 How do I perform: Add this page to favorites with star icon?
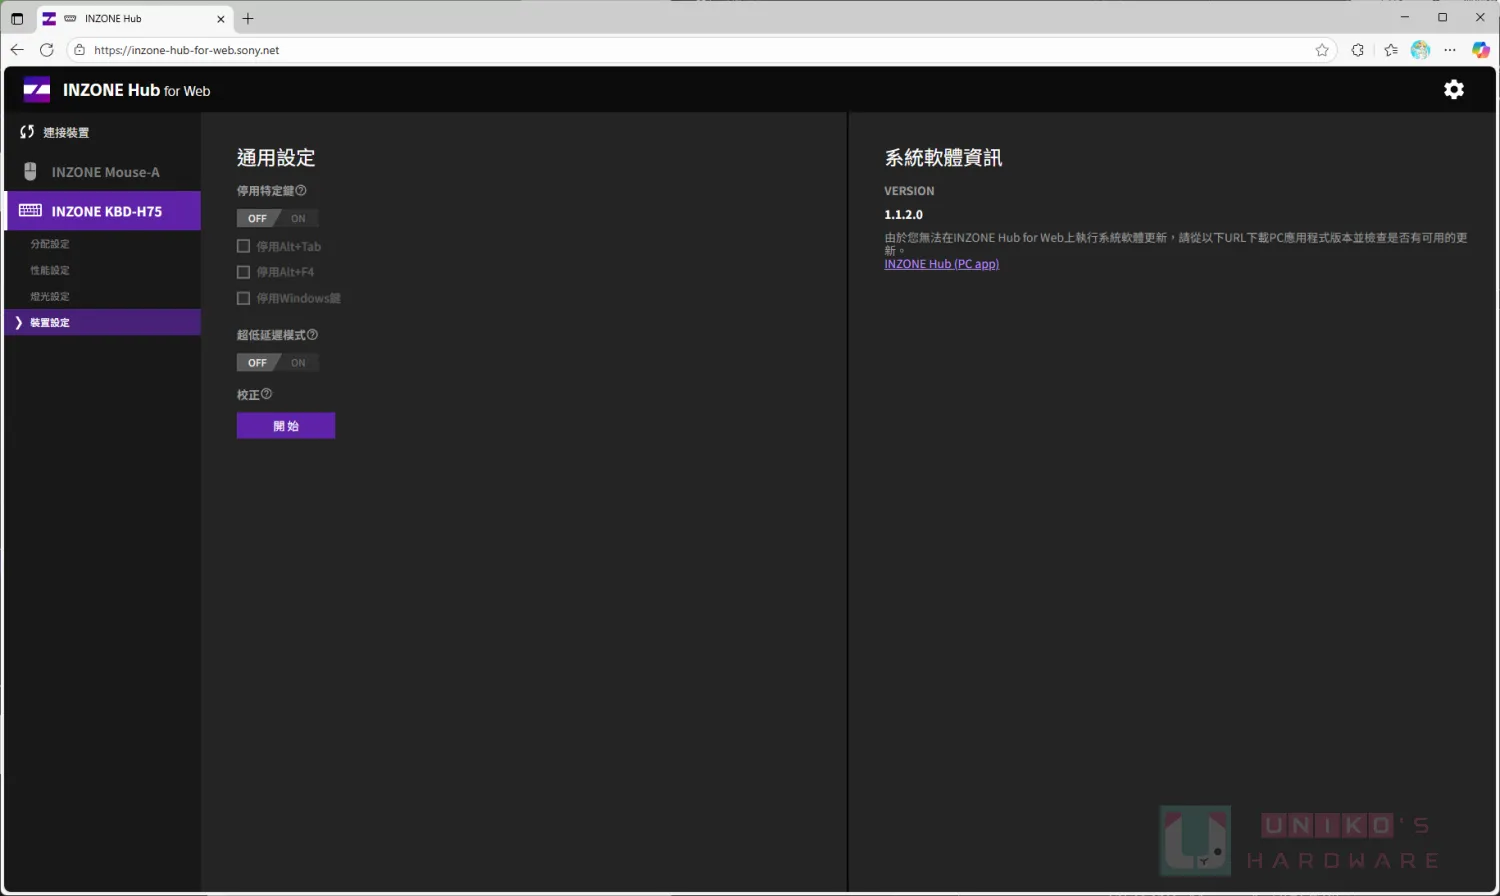point(1321,50)
